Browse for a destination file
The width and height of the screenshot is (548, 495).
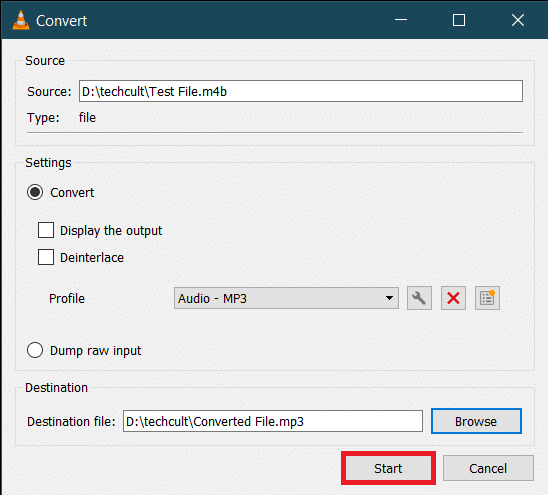(x=476, y=421)
